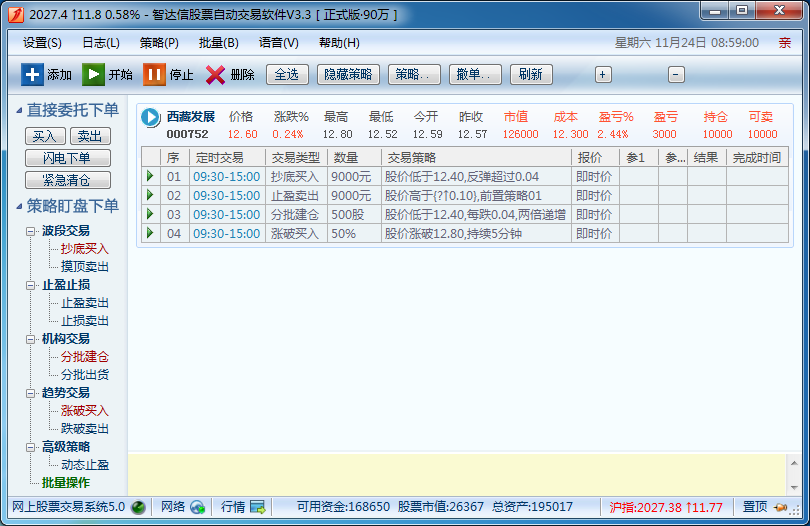The height and width of the screenshot is (526, 810).
Task: Open the 设置(S) menu
Action: [42, 43]
